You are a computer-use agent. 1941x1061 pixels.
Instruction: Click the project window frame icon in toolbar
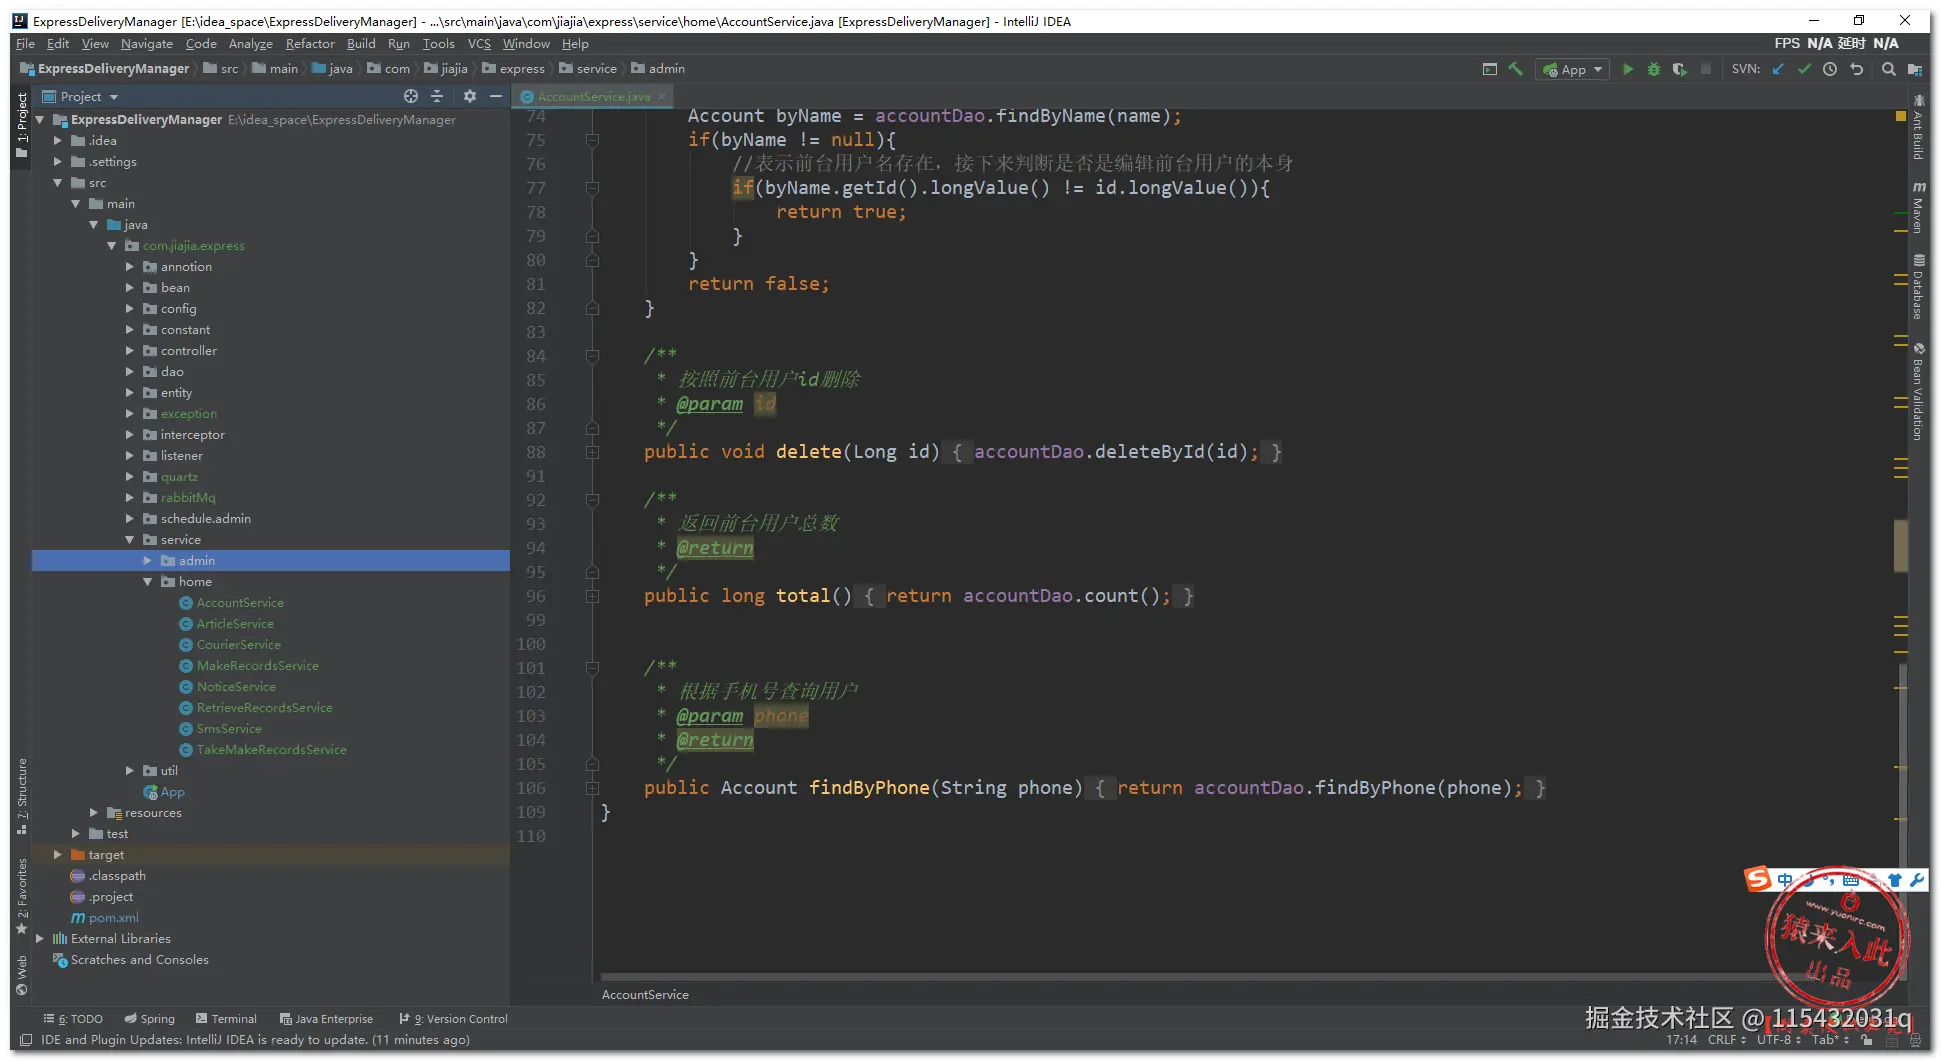1490,69
